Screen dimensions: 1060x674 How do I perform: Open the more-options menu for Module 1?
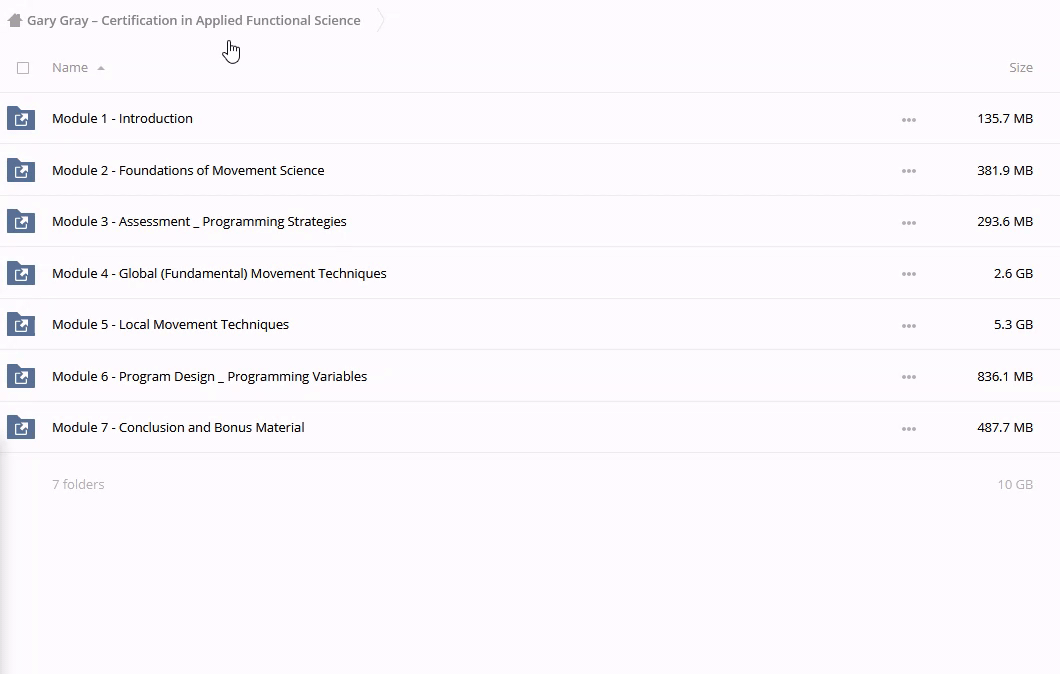908,119
